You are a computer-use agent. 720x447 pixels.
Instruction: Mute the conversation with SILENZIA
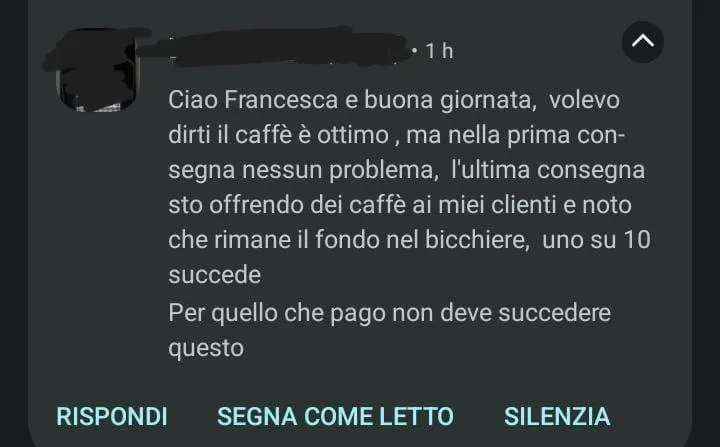557,416
